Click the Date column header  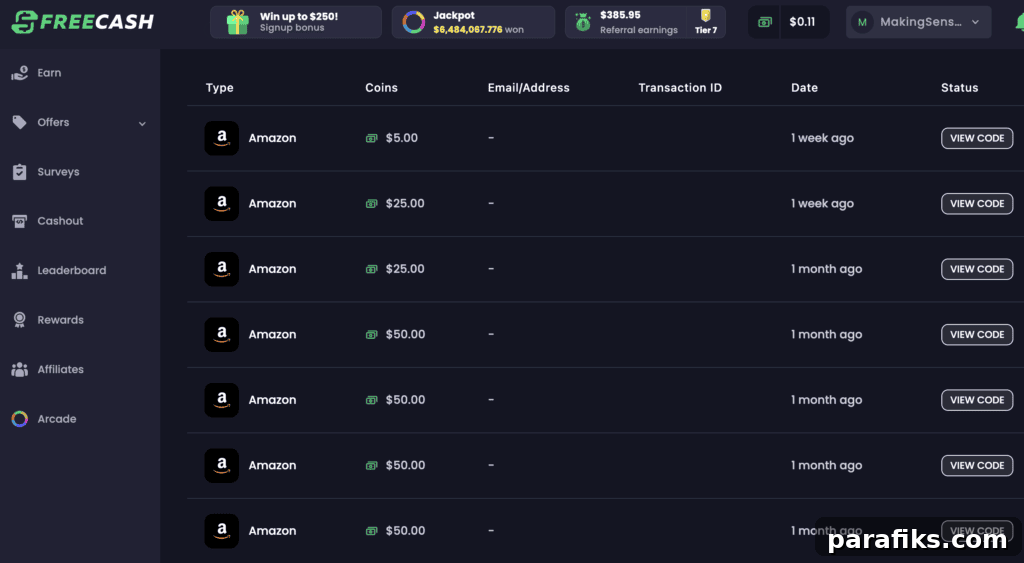pyautogui.click(x=804, y=88)
